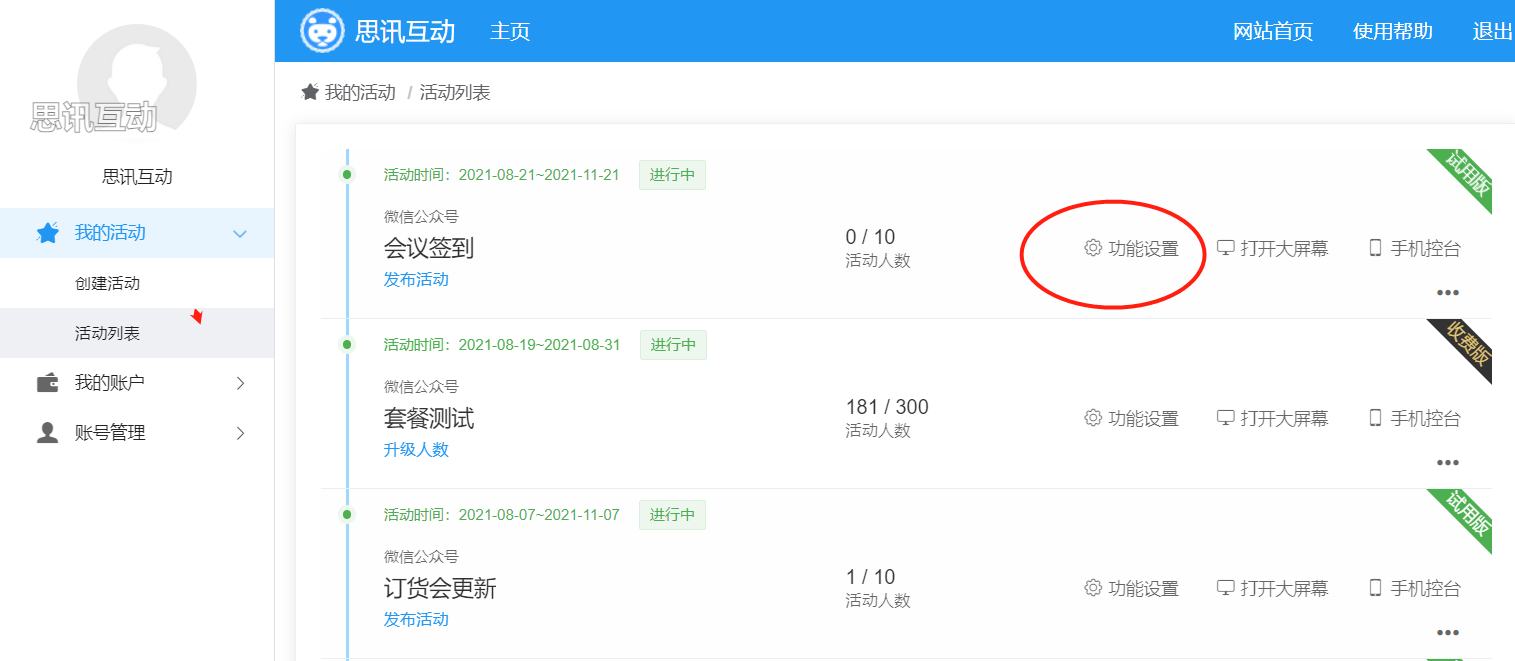Open 网站首页 in the header
Image resolution: width=1515 pixels, height=661 pixels.
coord(1273,31)
